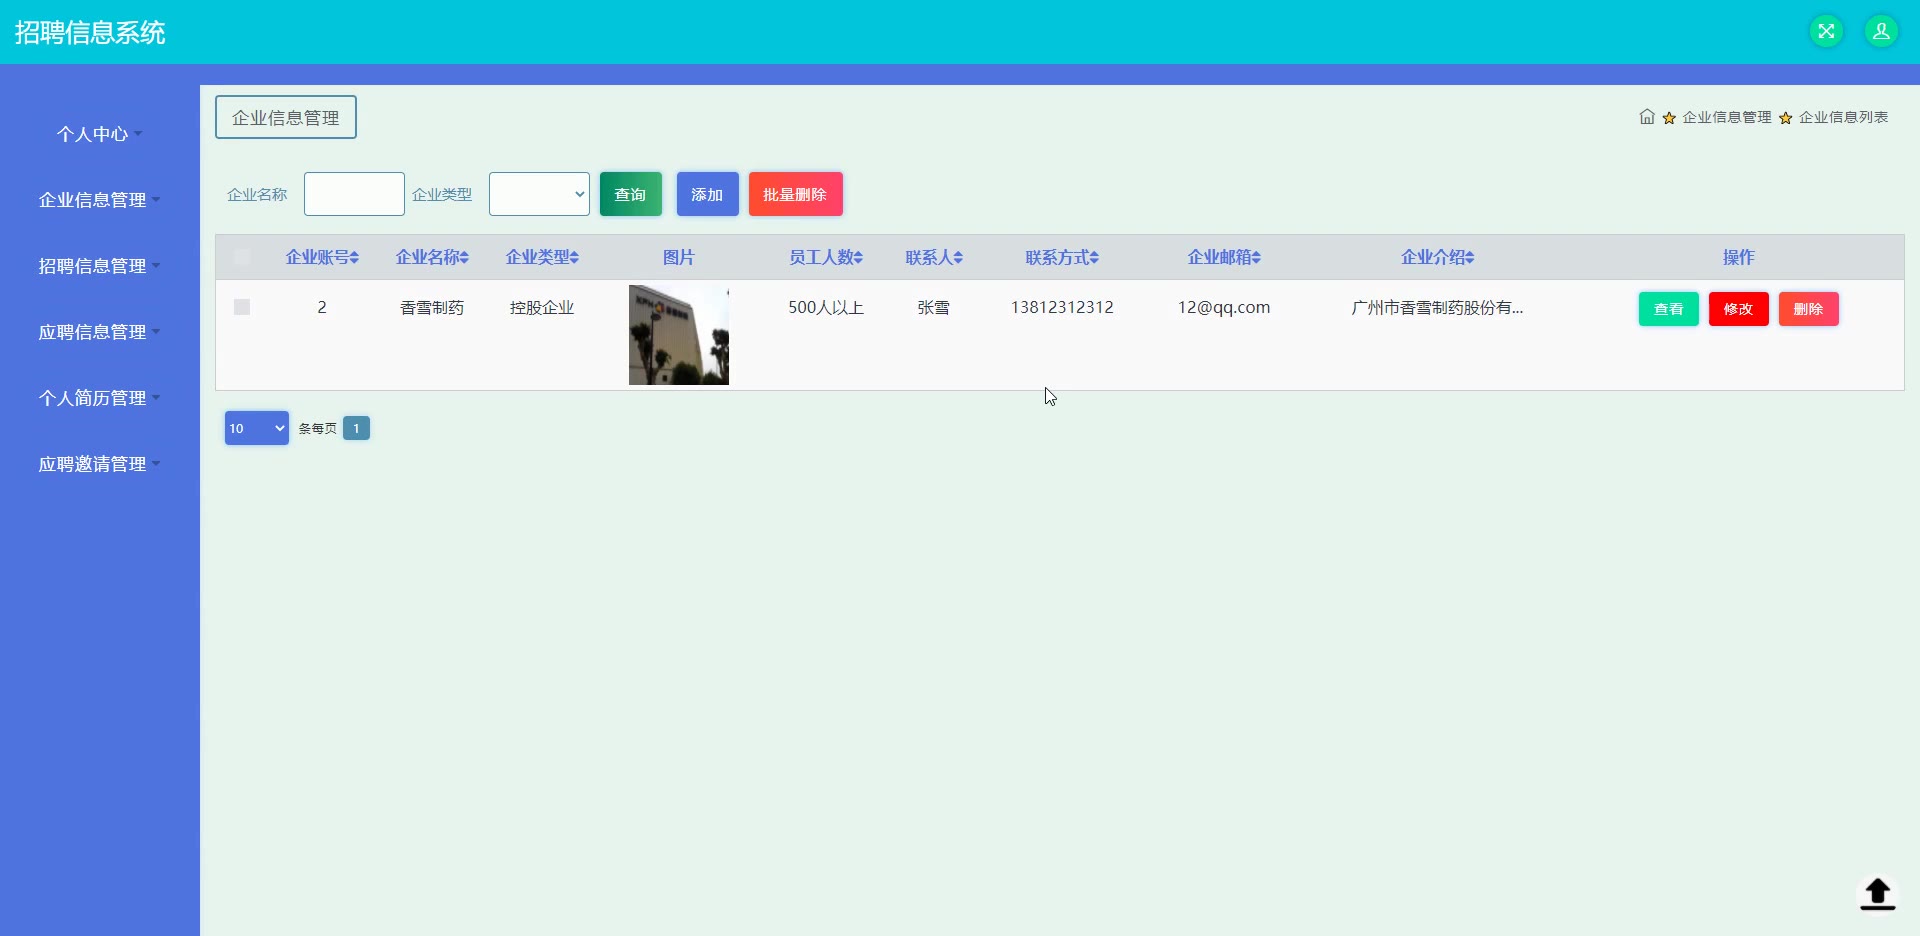This screenshot has height=936, width=1920.
Task: Go to page 1 in pagination
Action: click(357, 428)
